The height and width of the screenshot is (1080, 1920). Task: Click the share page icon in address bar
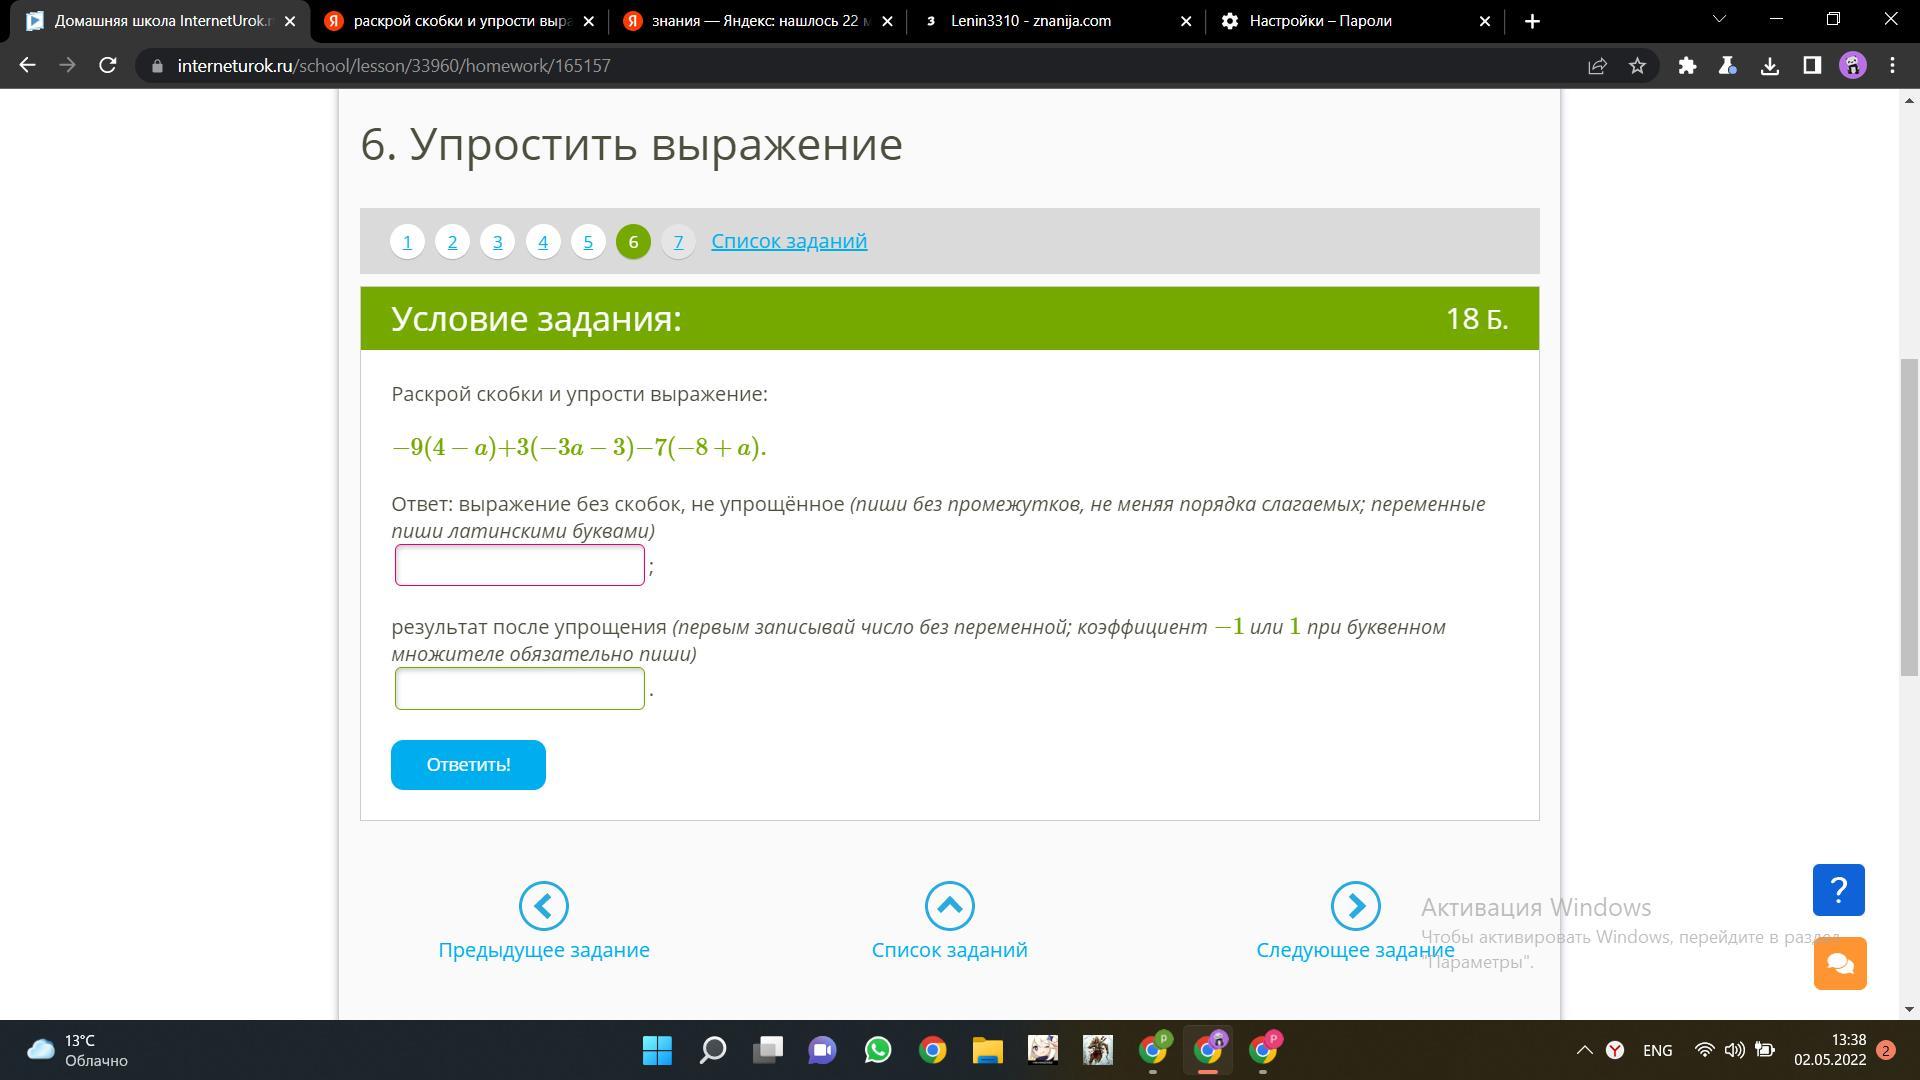1597,66
